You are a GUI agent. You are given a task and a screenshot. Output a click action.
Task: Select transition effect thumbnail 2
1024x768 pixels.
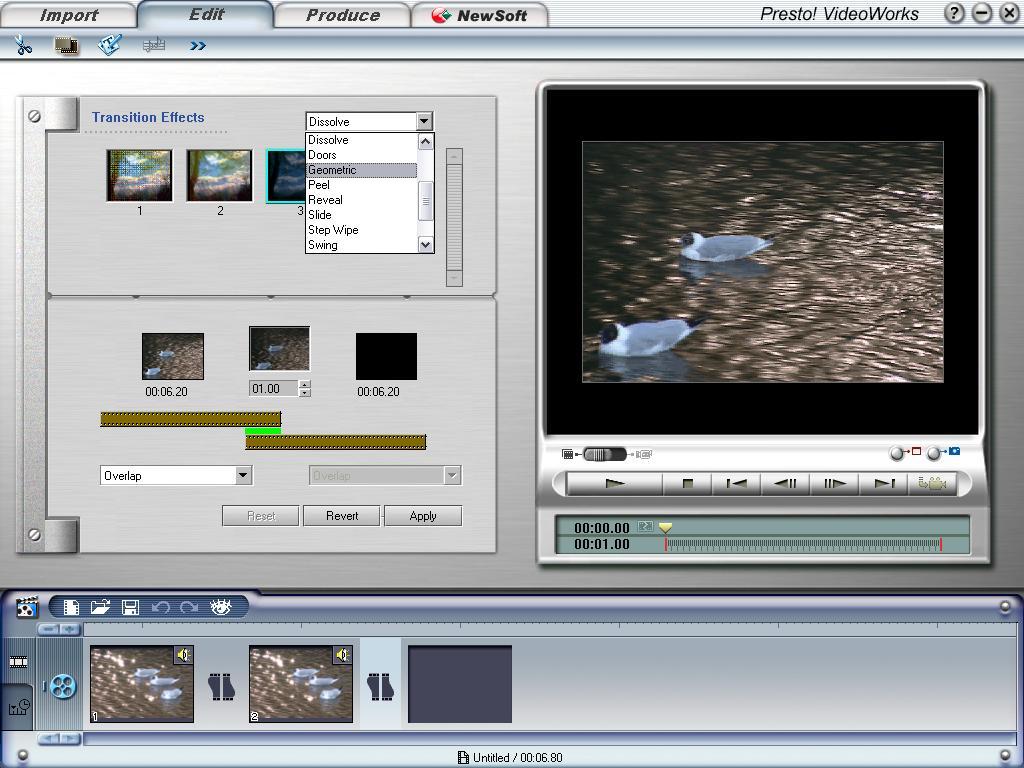[219, 175]
